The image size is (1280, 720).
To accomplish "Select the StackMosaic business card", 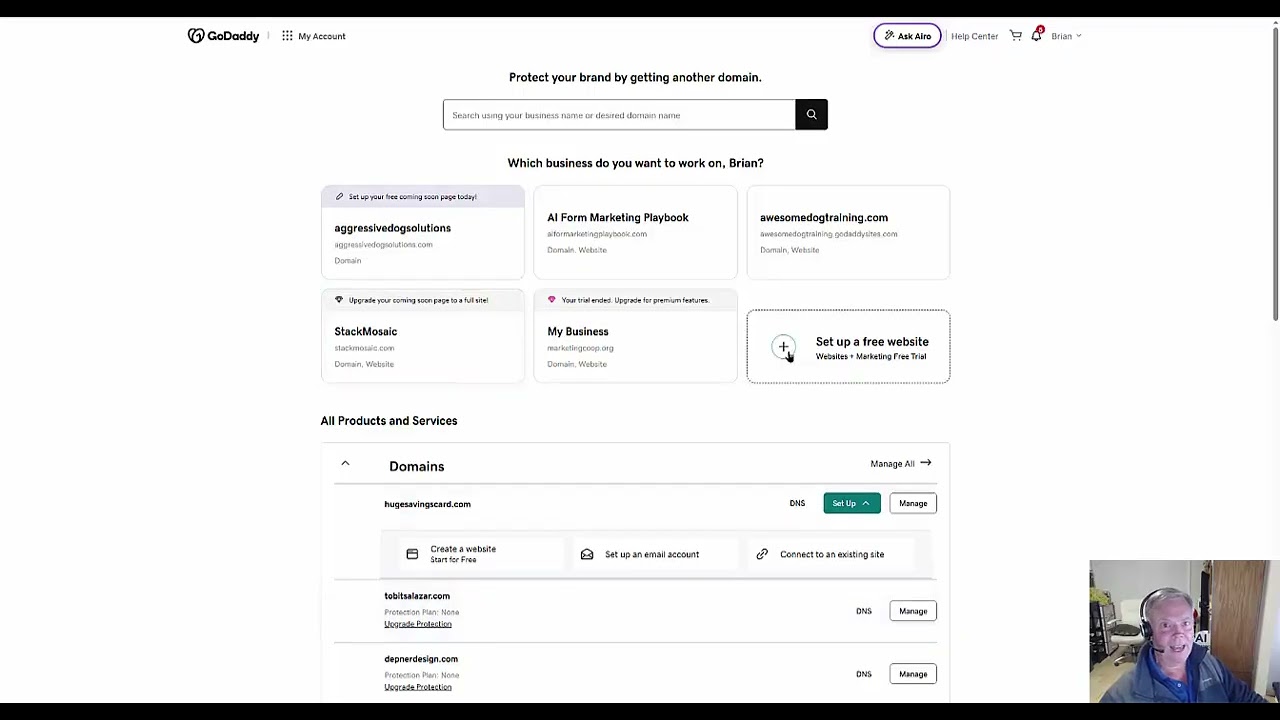I will [x=422, y=336].
